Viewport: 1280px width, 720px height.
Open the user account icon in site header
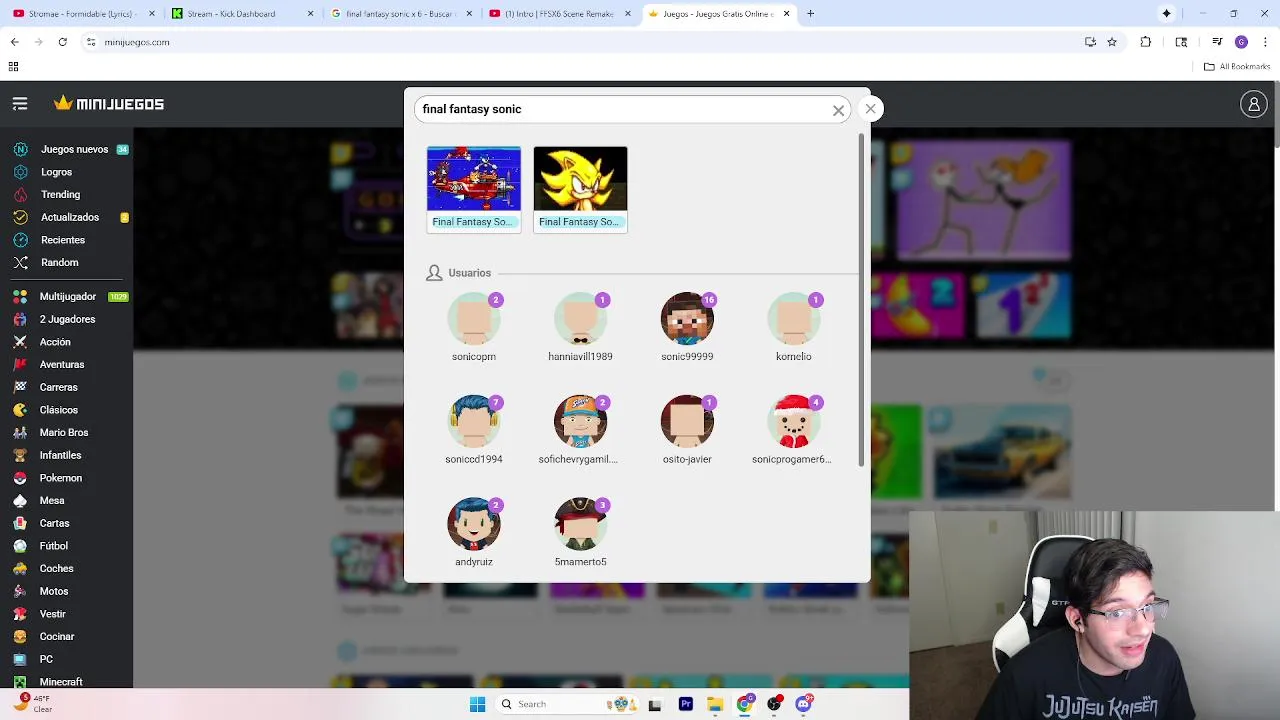tap(1253, 103)
